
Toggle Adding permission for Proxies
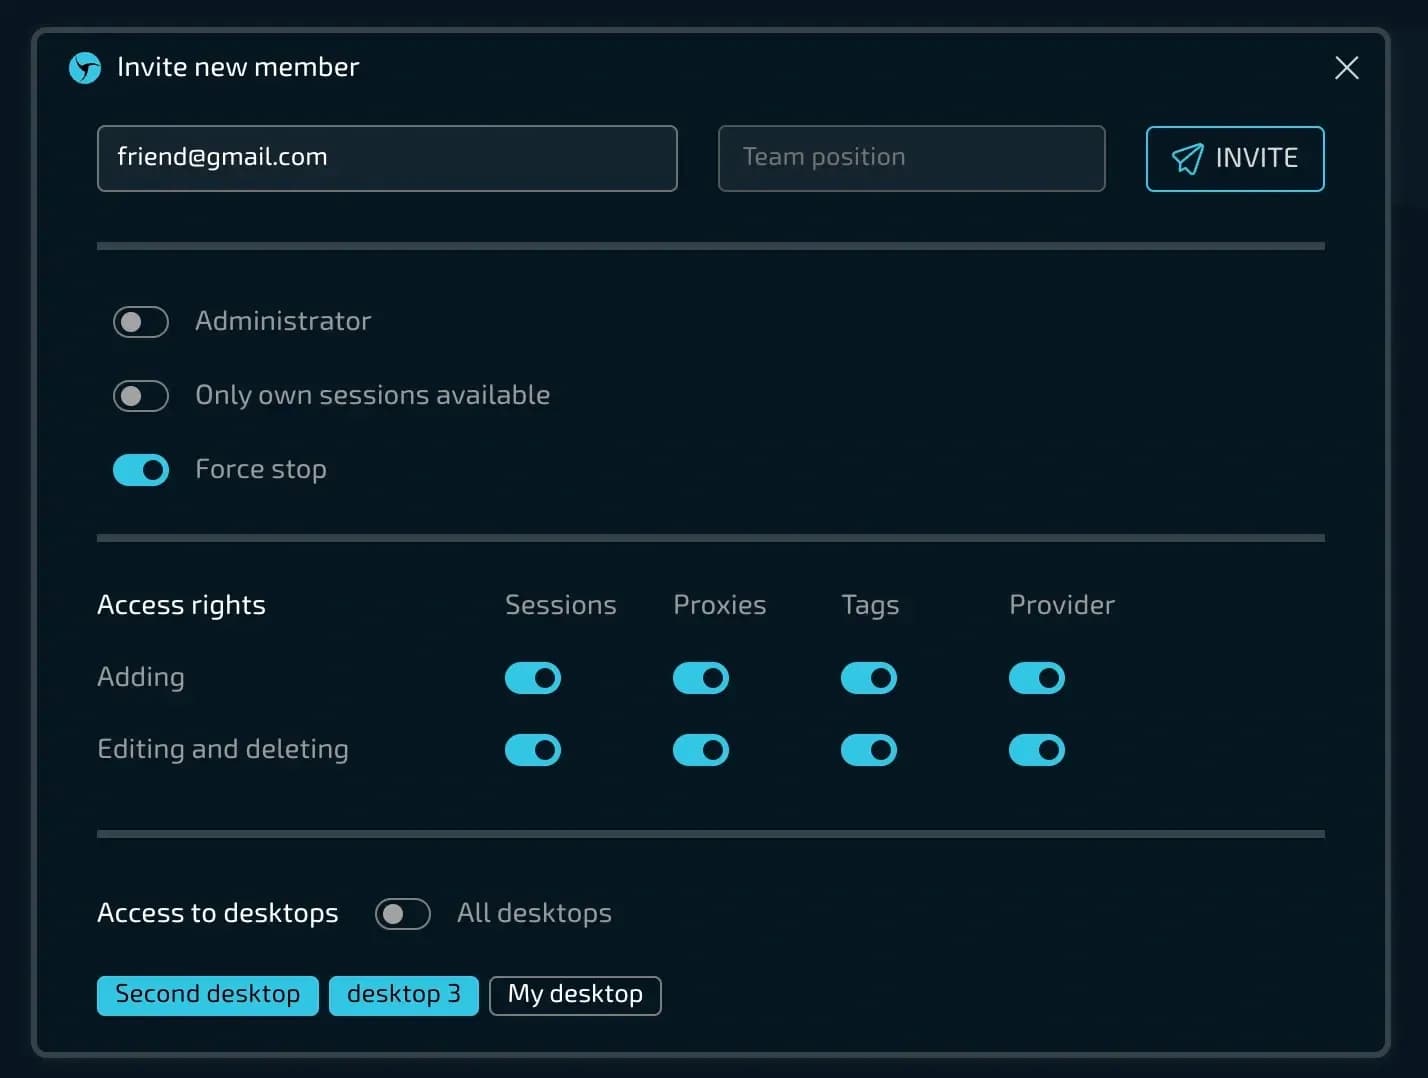pyautogui.click(x=701, y=678)
